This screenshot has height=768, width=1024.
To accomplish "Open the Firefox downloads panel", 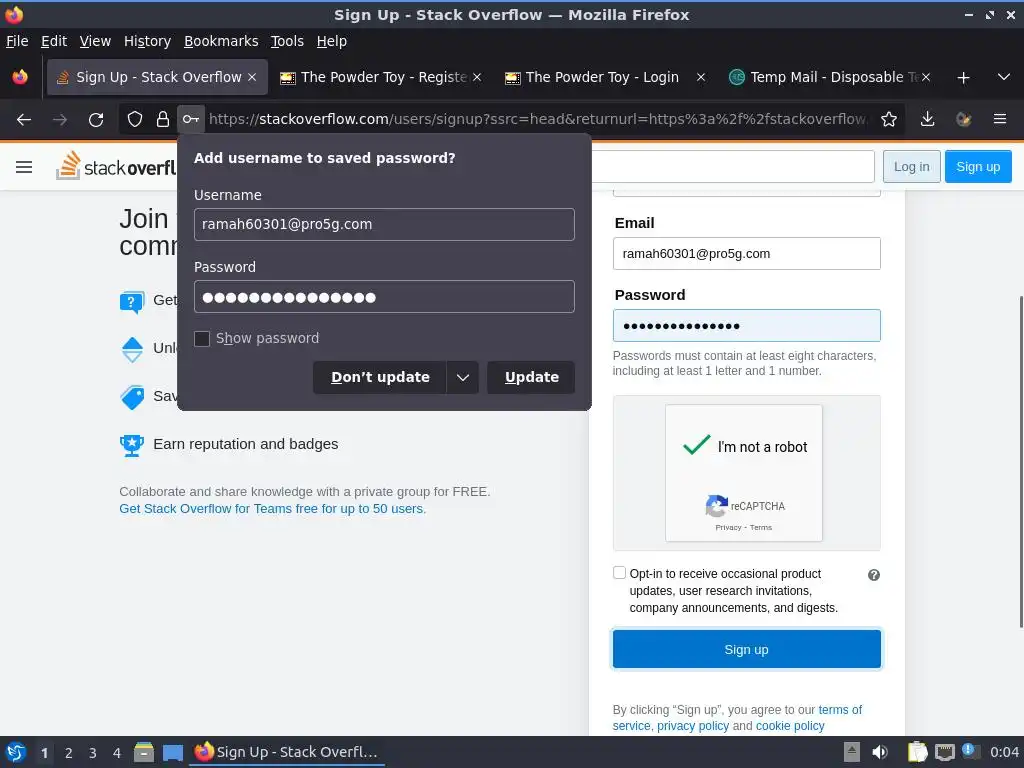I will click(927, 120).
